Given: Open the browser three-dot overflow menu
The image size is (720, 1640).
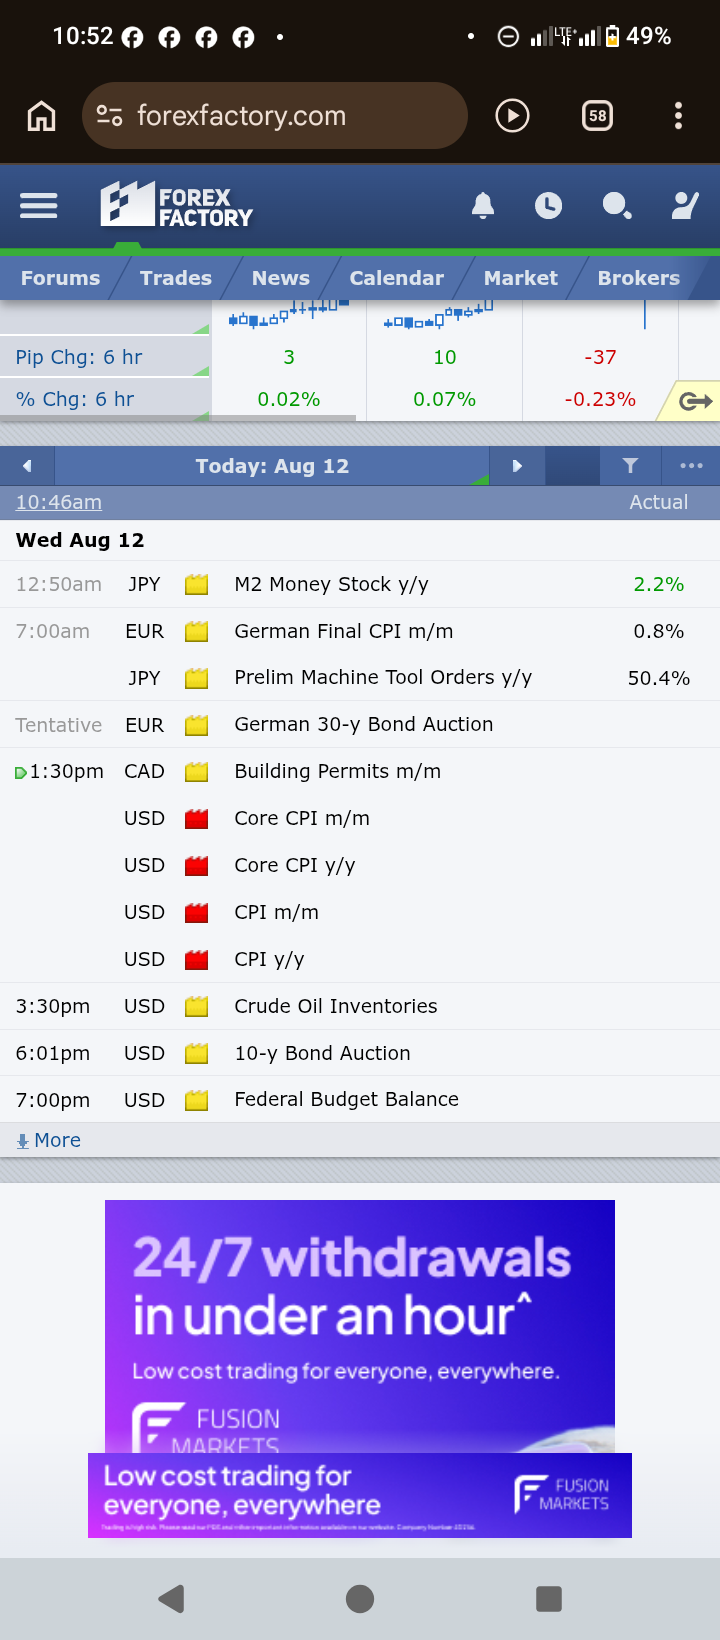Looking at the screenshot, I should [x=678, y=116].
